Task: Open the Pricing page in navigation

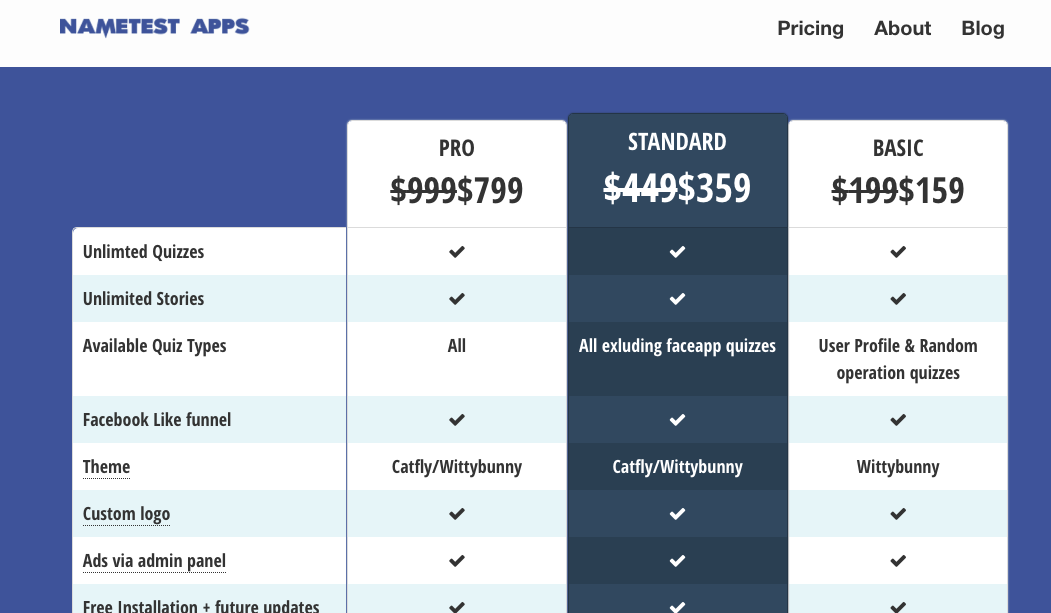Action: point(810,28)
